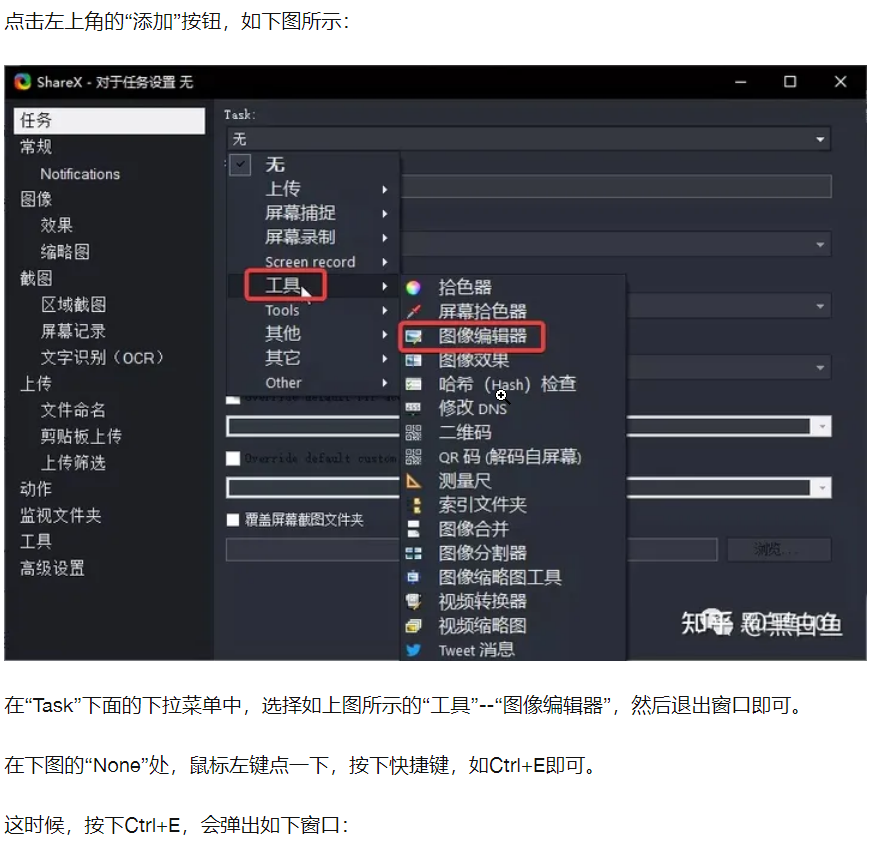Click the QR icon next to 二维码
This screenshot has height=853, width=872.
(x=413, y=433)
